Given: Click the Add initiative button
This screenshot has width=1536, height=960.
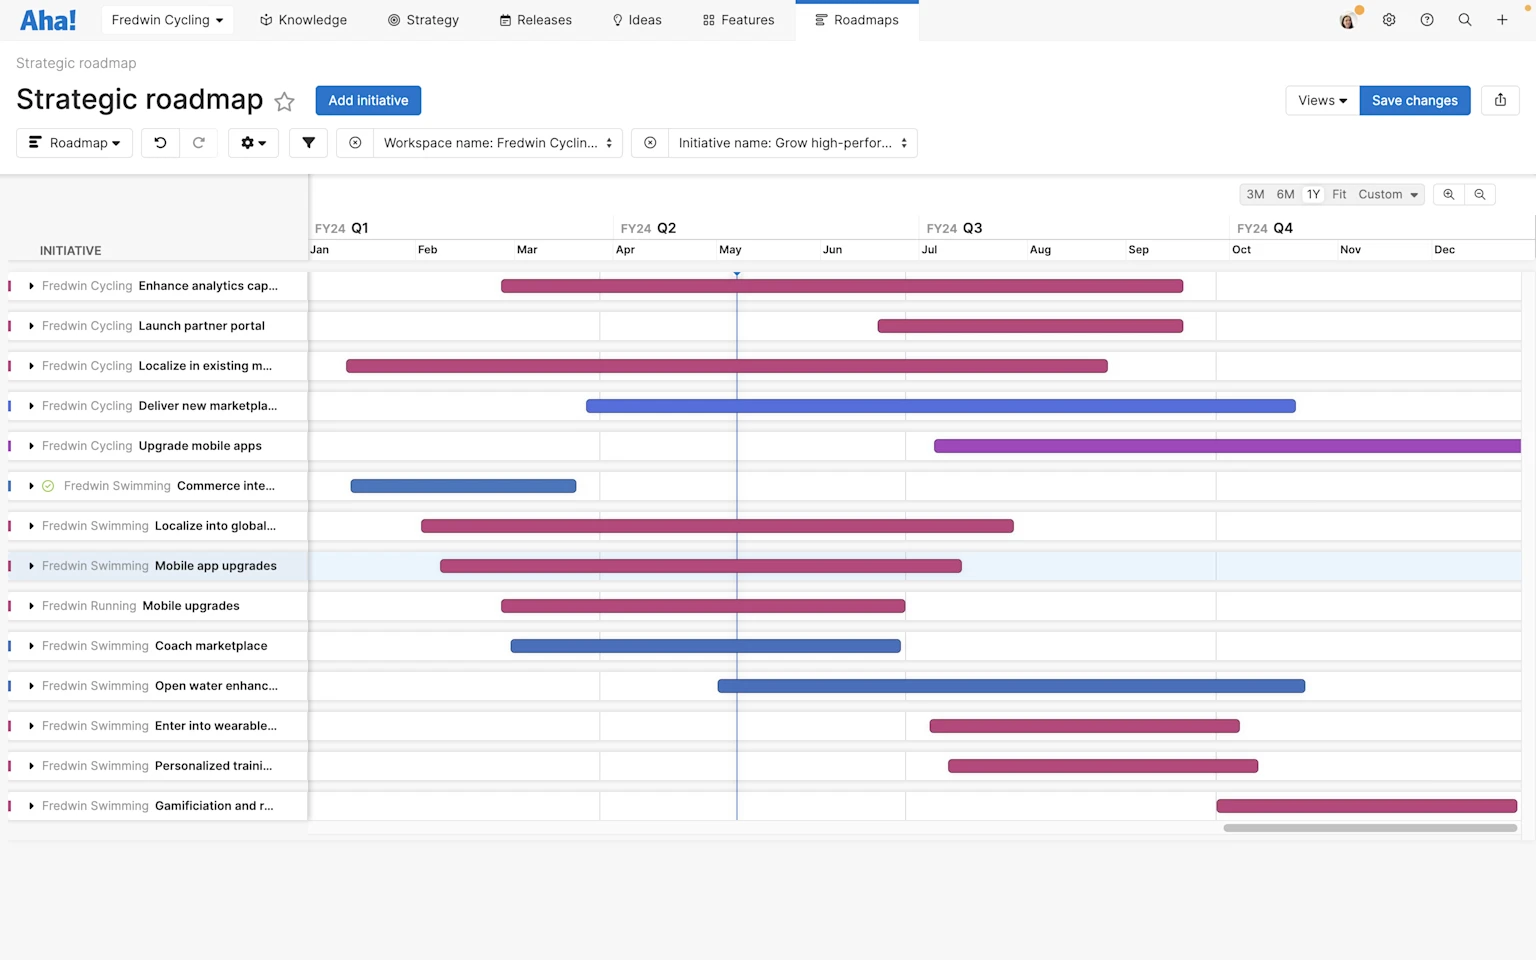Looking at the screenshot, I should (x=368, y=100).
